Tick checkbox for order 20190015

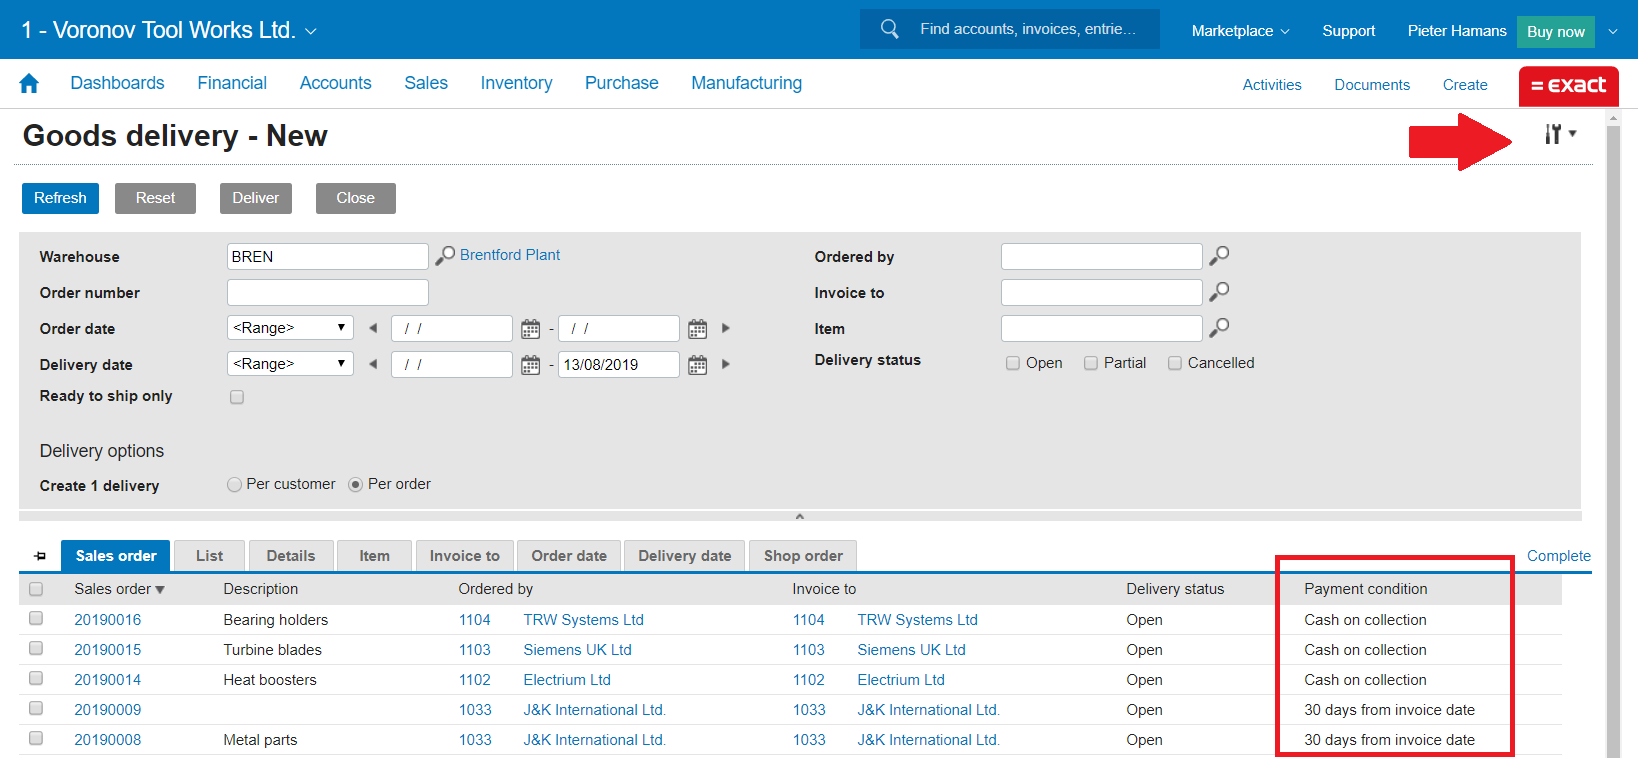[x=36, y=649]
